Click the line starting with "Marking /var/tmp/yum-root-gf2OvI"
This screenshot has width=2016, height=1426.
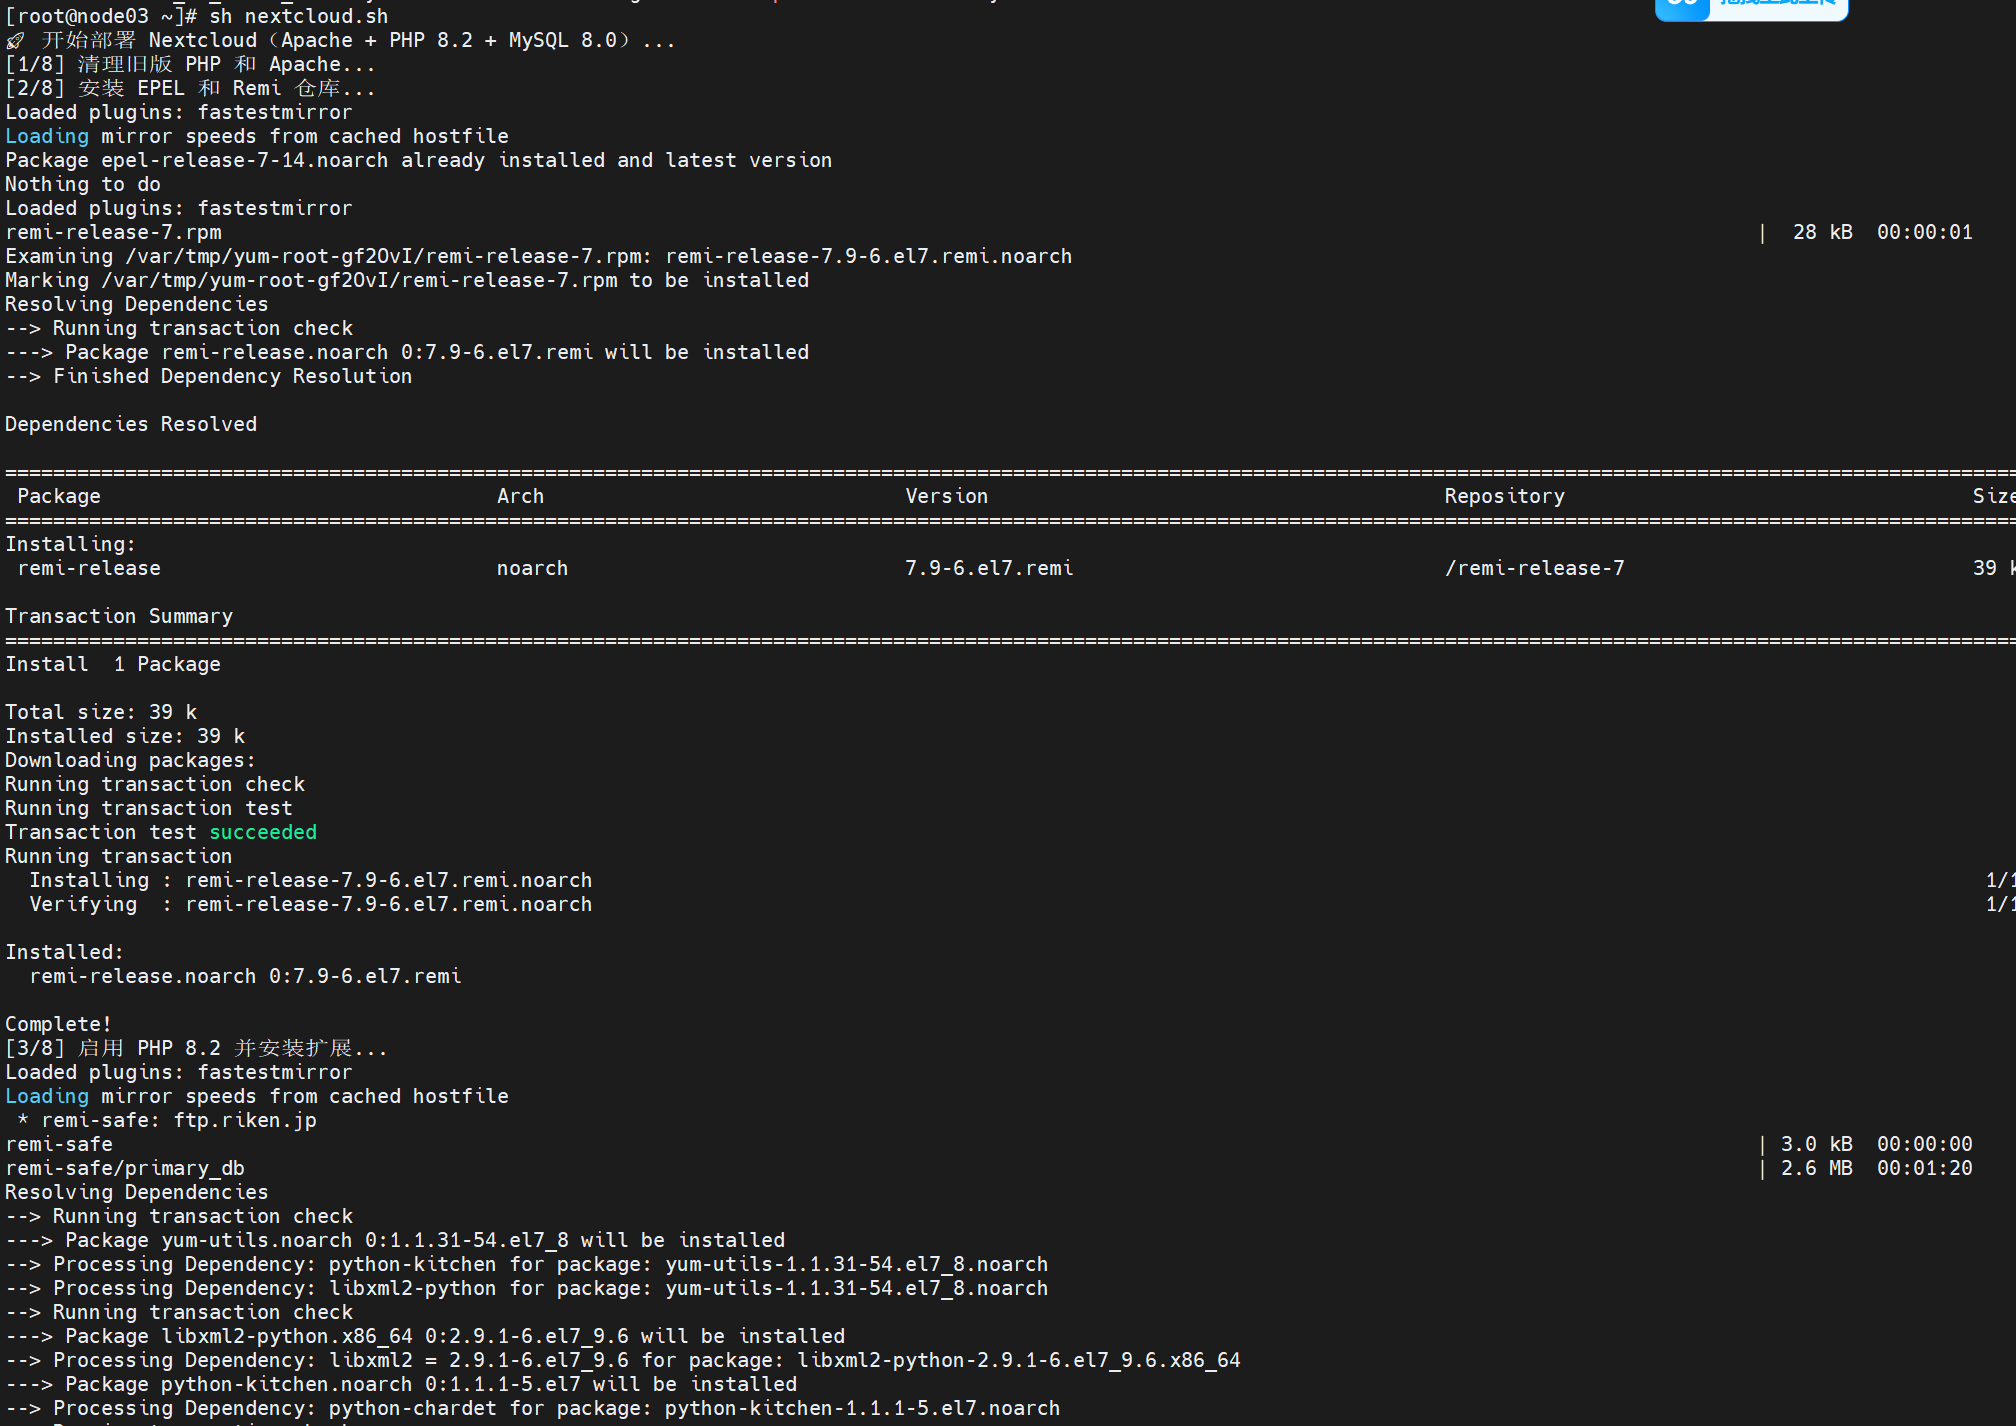tap(407, 280)
